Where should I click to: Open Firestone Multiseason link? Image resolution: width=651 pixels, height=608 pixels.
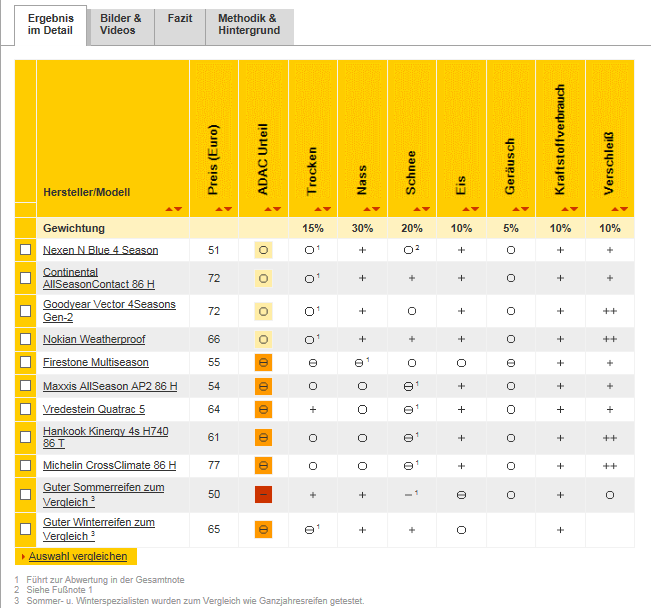pos(96,362)
